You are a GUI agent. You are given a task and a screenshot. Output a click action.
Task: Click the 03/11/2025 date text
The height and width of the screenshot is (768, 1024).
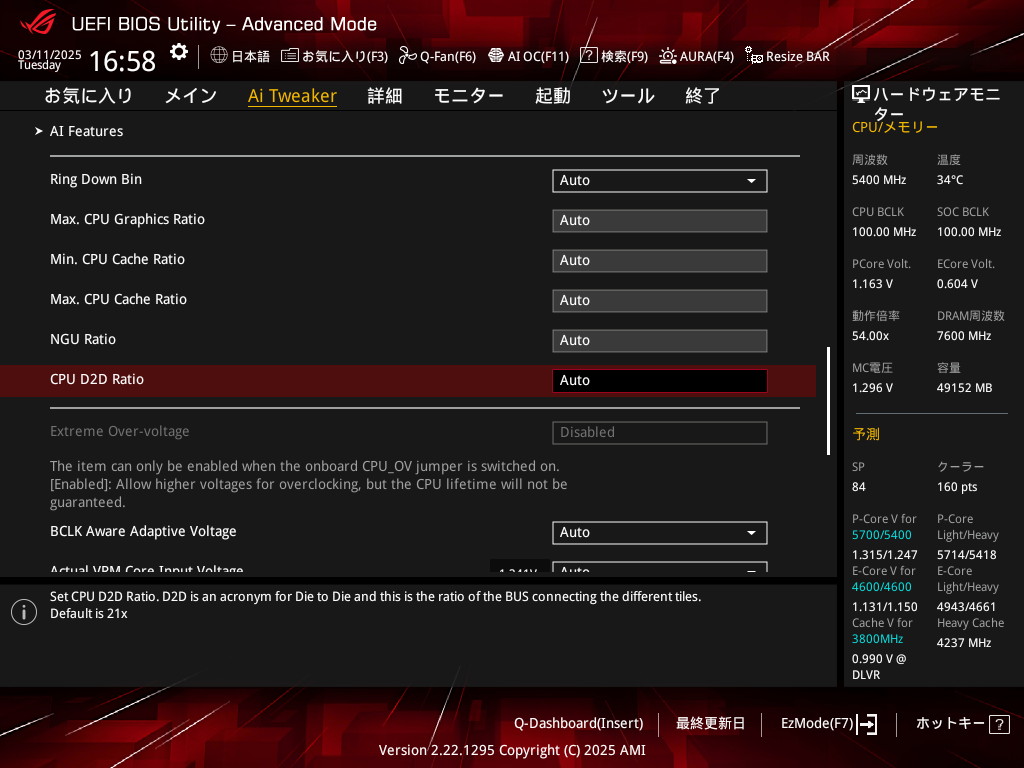point(50,54)
